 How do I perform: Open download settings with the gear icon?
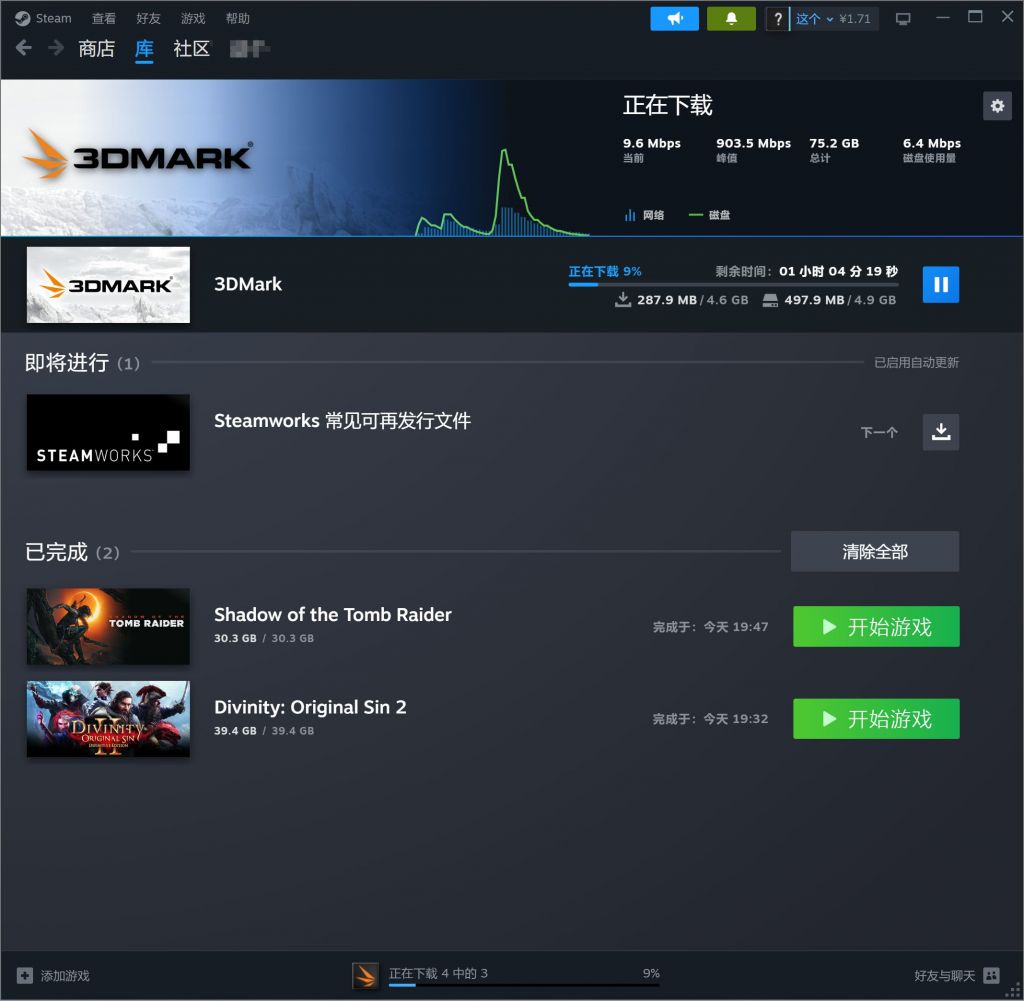click(x=997, y=105)
